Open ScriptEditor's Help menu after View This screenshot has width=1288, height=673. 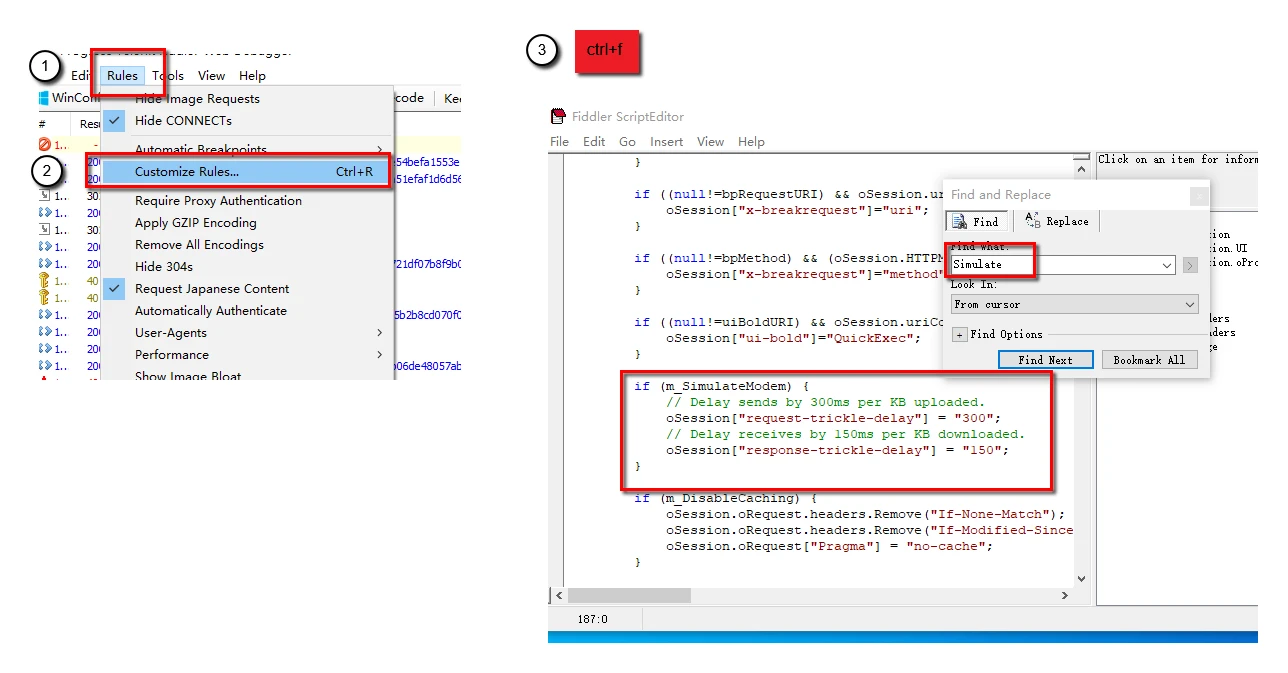click(751, 142)
